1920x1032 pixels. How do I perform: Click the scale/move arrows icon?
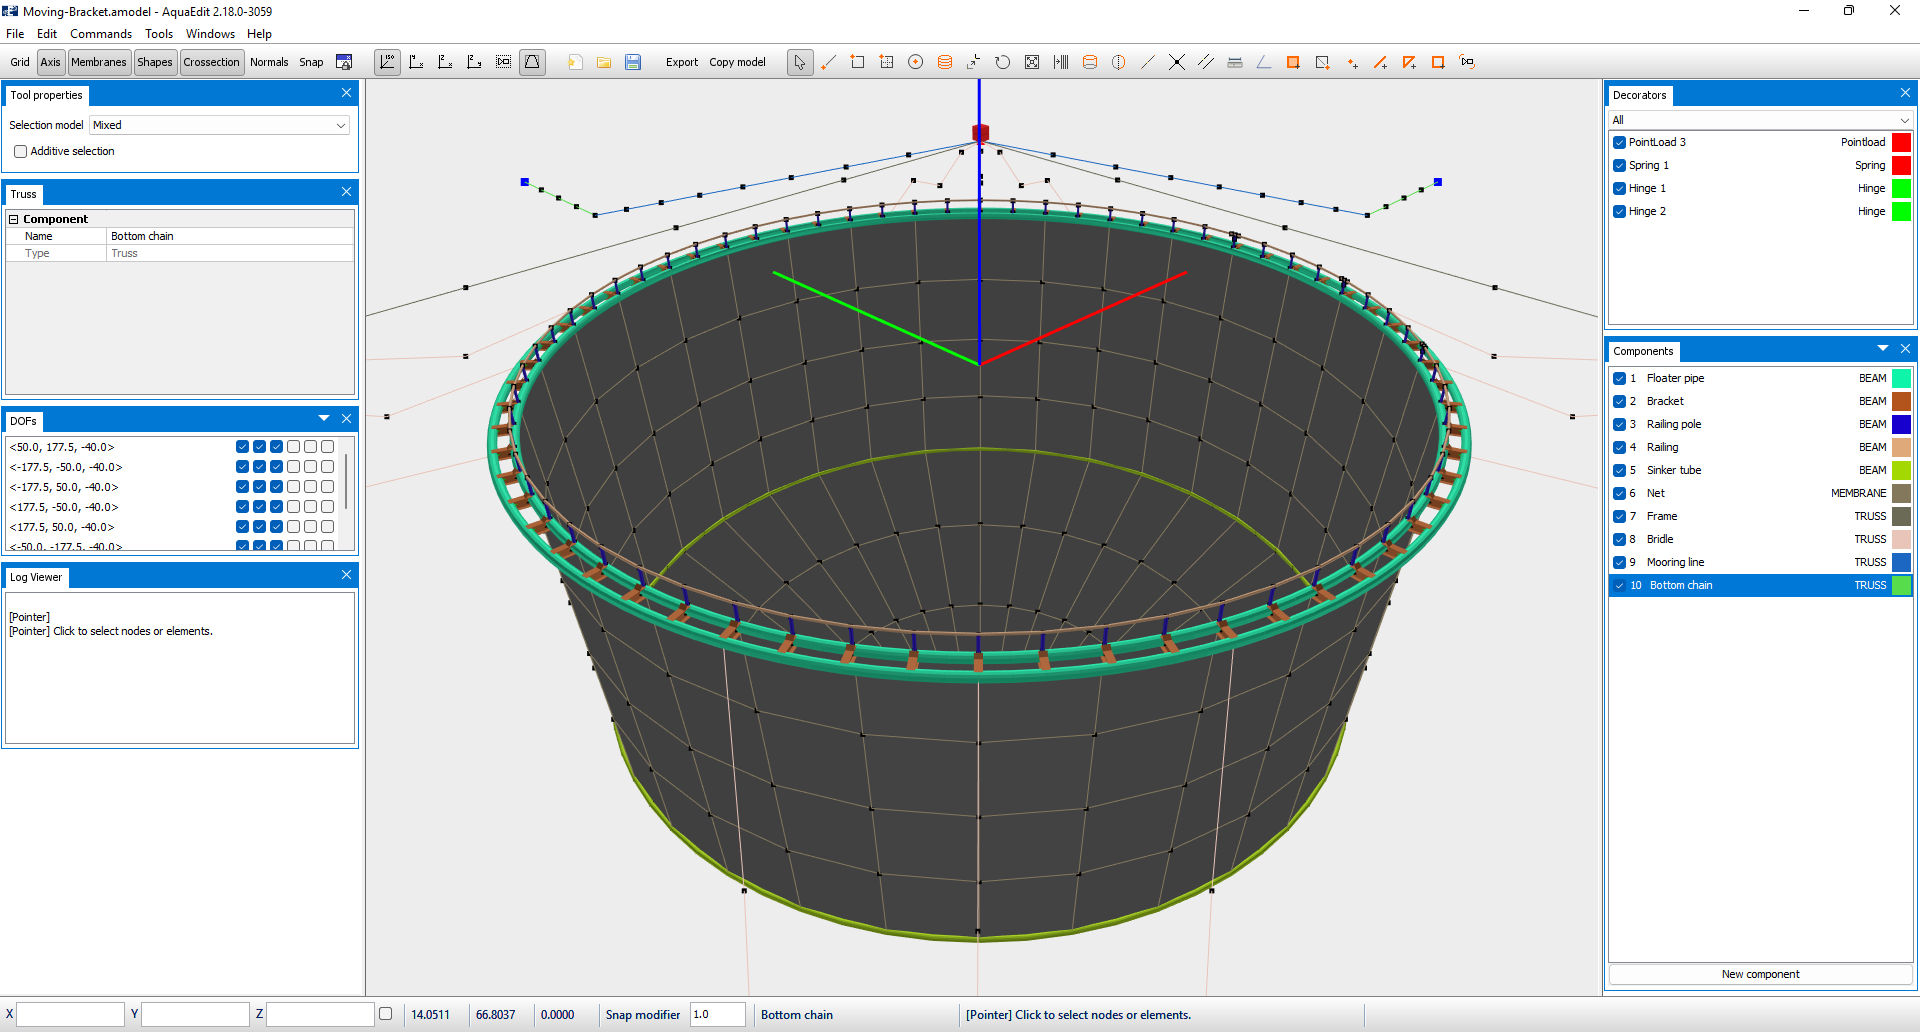[x=973, y=62]
